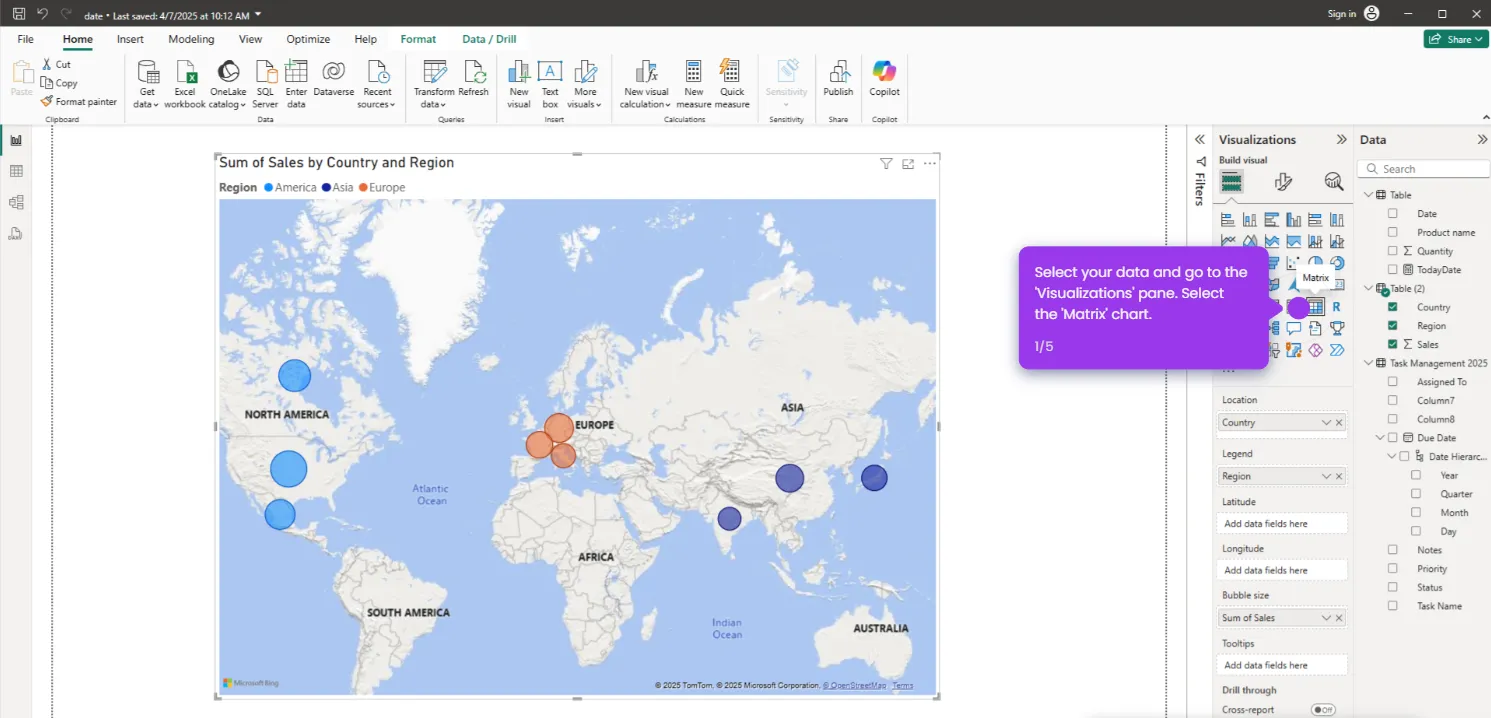Image resolution: width=1491 pixels, height=718 pixels.
Task: Select the Matrix visual icon
Action: pyautogui.click(x=1316, y=307)
